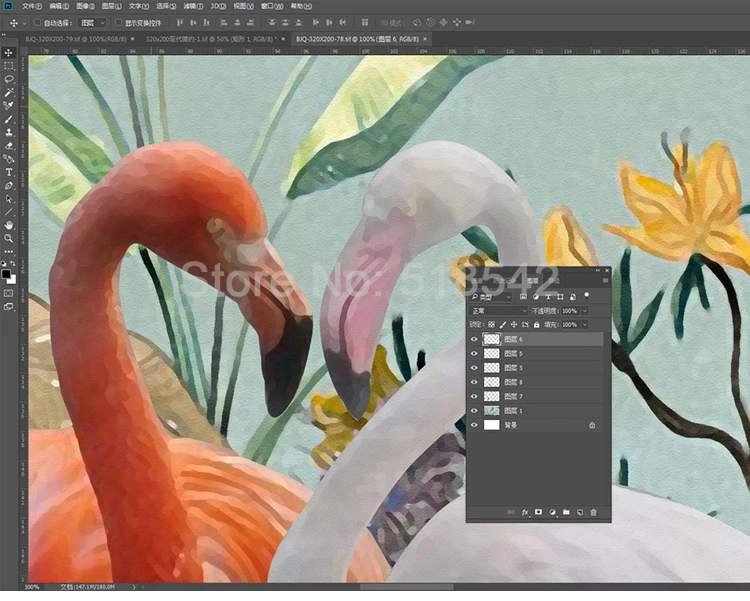Enable lock position for the layer
This screenshot has height=601, width=750.
point(514,324)
